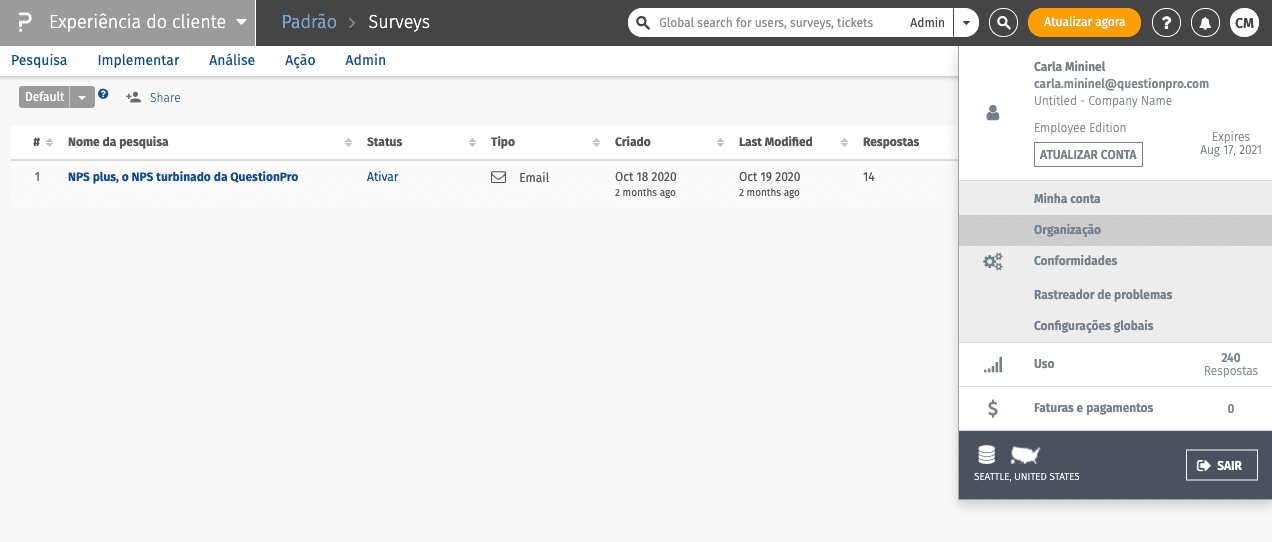This screenshot has height=542, width=1272.
Task: Click the United States map icon
Action: [x=1025, y=455]
